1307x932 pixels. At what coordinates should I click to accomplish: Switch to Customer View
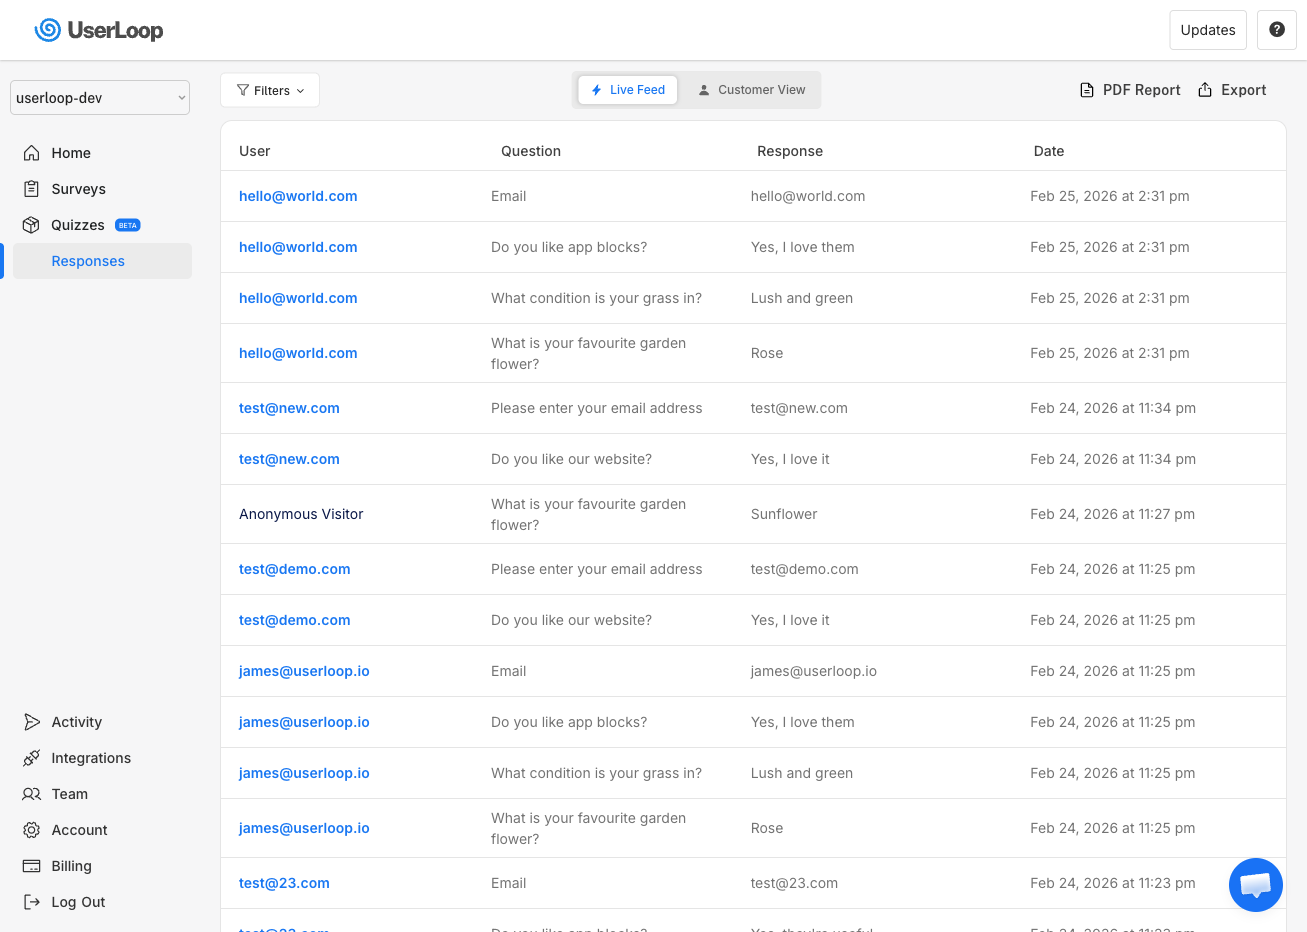click(751, 89)
